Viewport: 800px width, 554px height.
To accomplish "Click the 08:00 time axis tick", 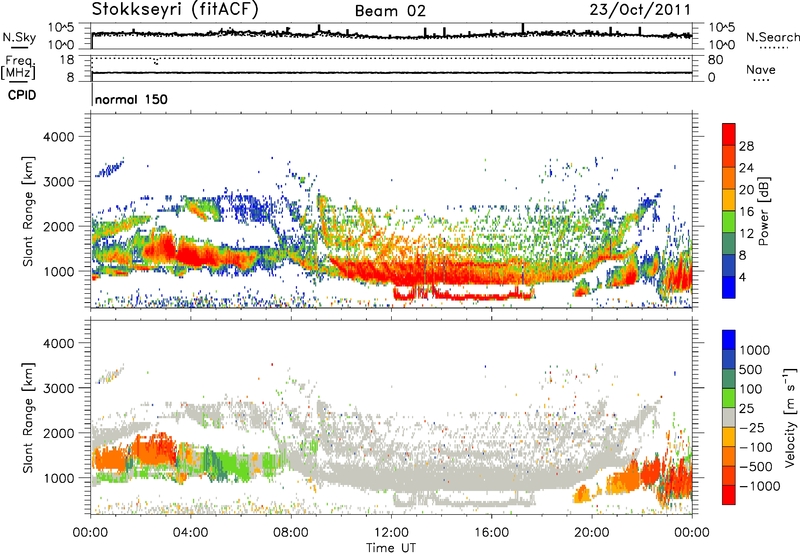I will click(x=290, y=532).
